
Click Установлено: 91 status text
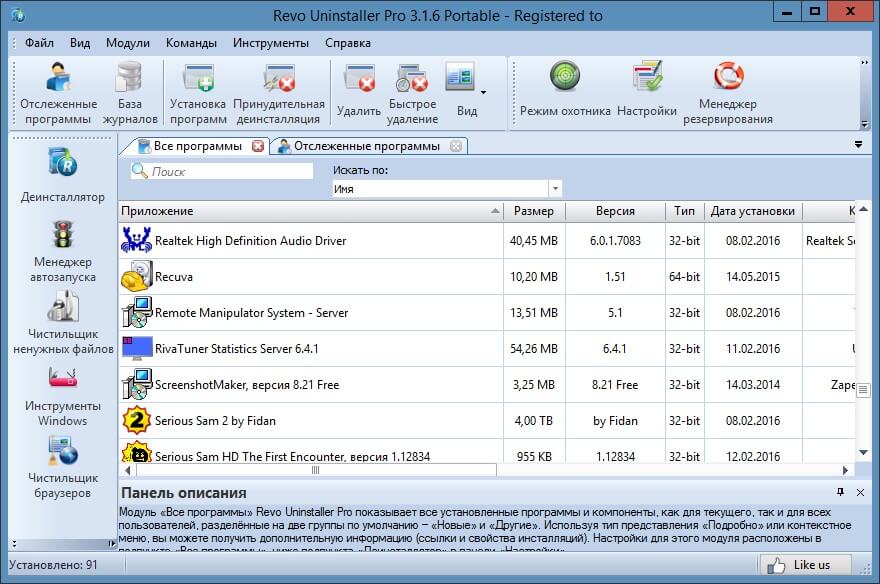click(53, 565)
